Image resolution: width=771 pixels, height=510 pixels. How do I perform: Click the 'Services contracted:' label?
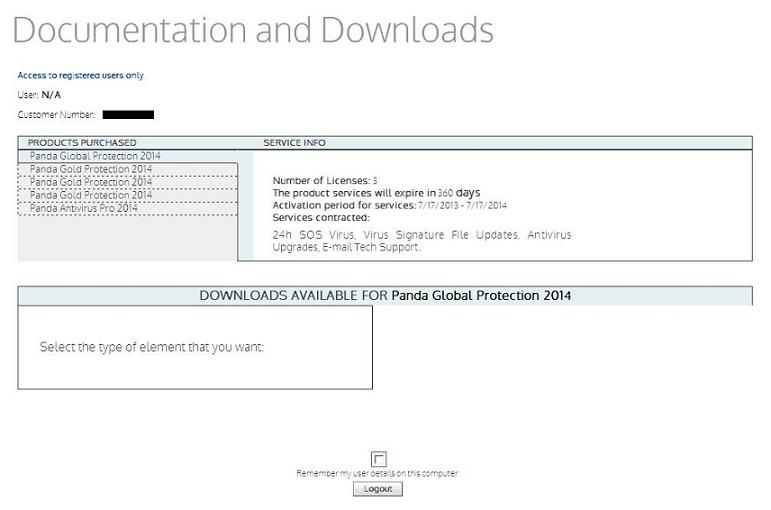pyautogui.click(x=321, y=217)
